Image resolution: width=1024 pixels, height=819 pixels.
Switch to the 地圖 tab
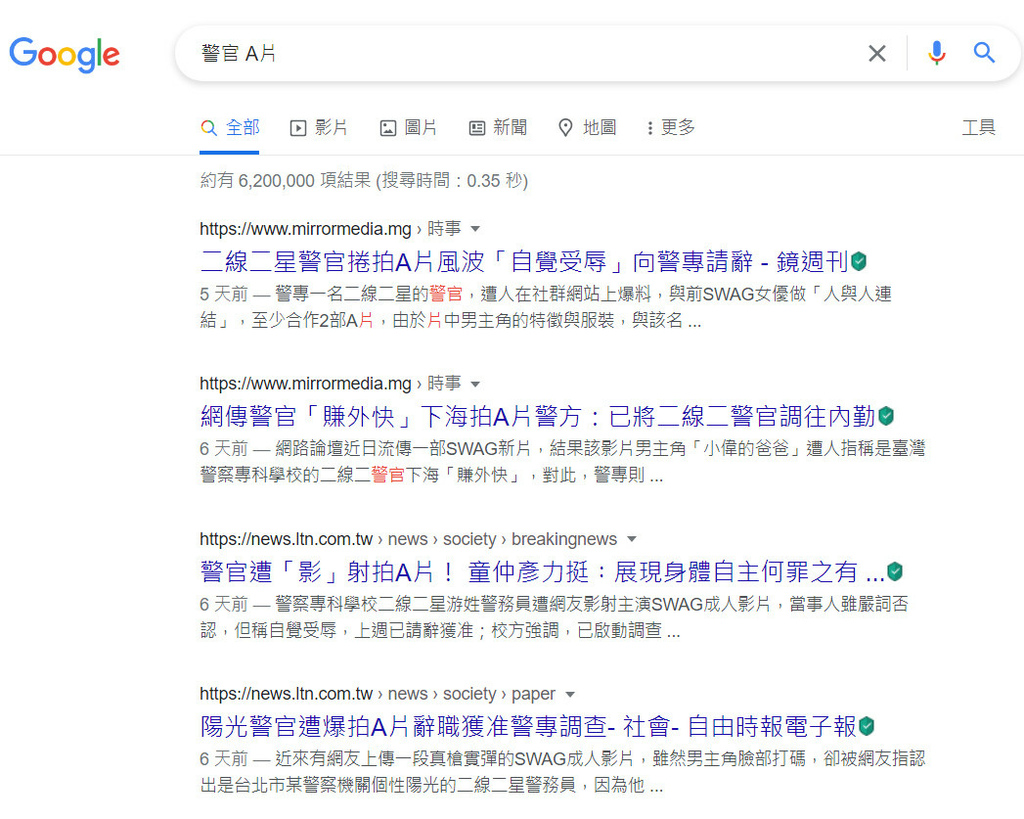click(587, 127)
